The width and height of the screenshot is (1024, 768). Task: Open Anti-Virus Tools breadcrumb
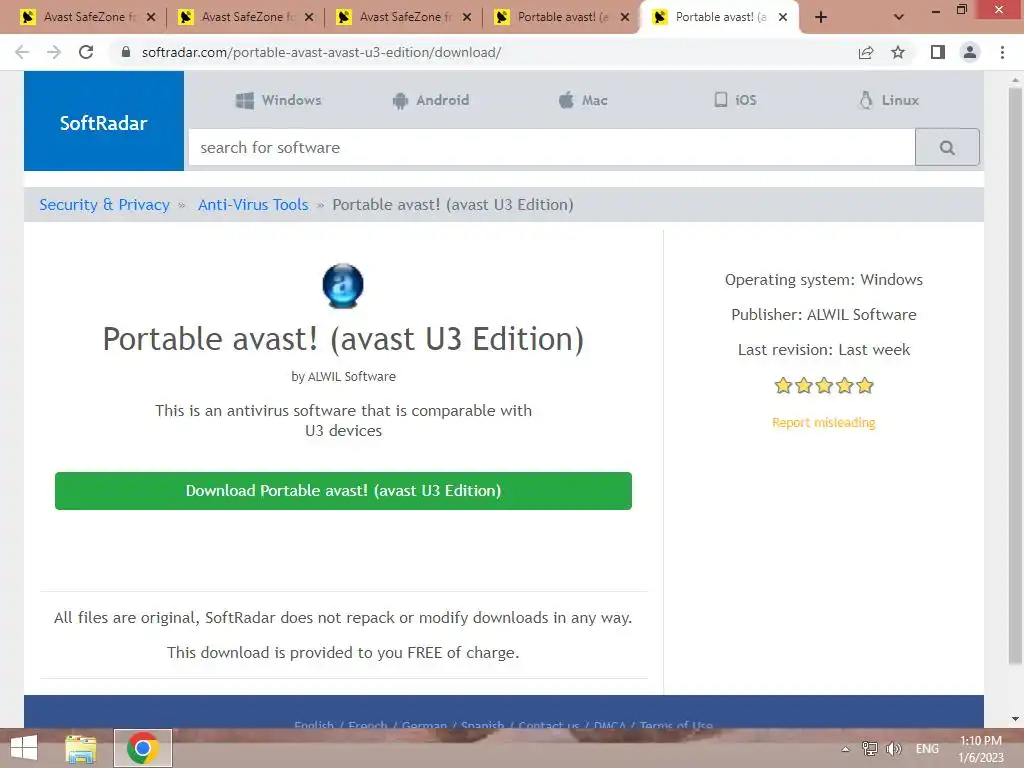tap(253, 204)
